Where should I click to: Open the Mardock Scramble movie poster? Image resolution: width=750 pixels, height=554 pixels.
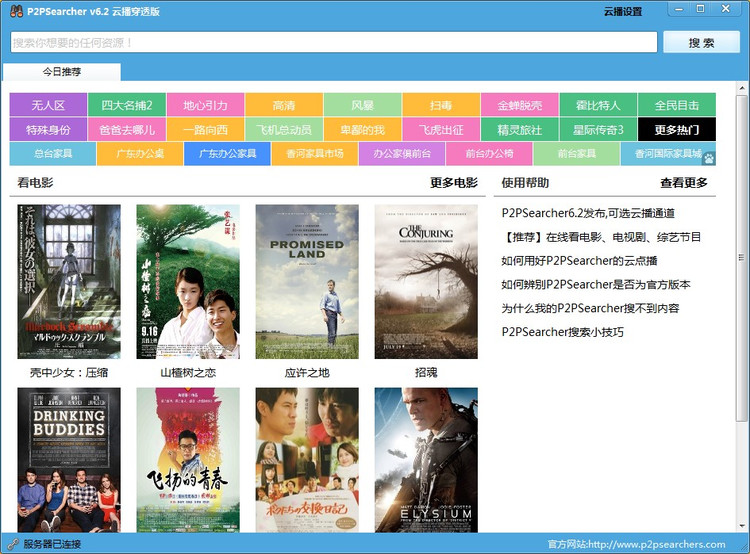click(x=69, y=281)
